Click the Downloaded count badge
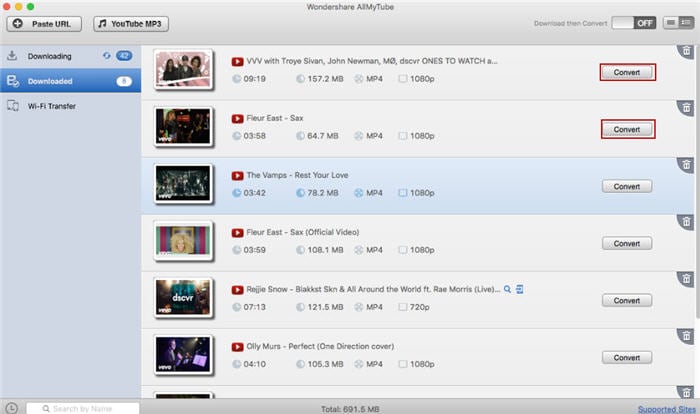This screenshot has width=700, height=414. 124,81
